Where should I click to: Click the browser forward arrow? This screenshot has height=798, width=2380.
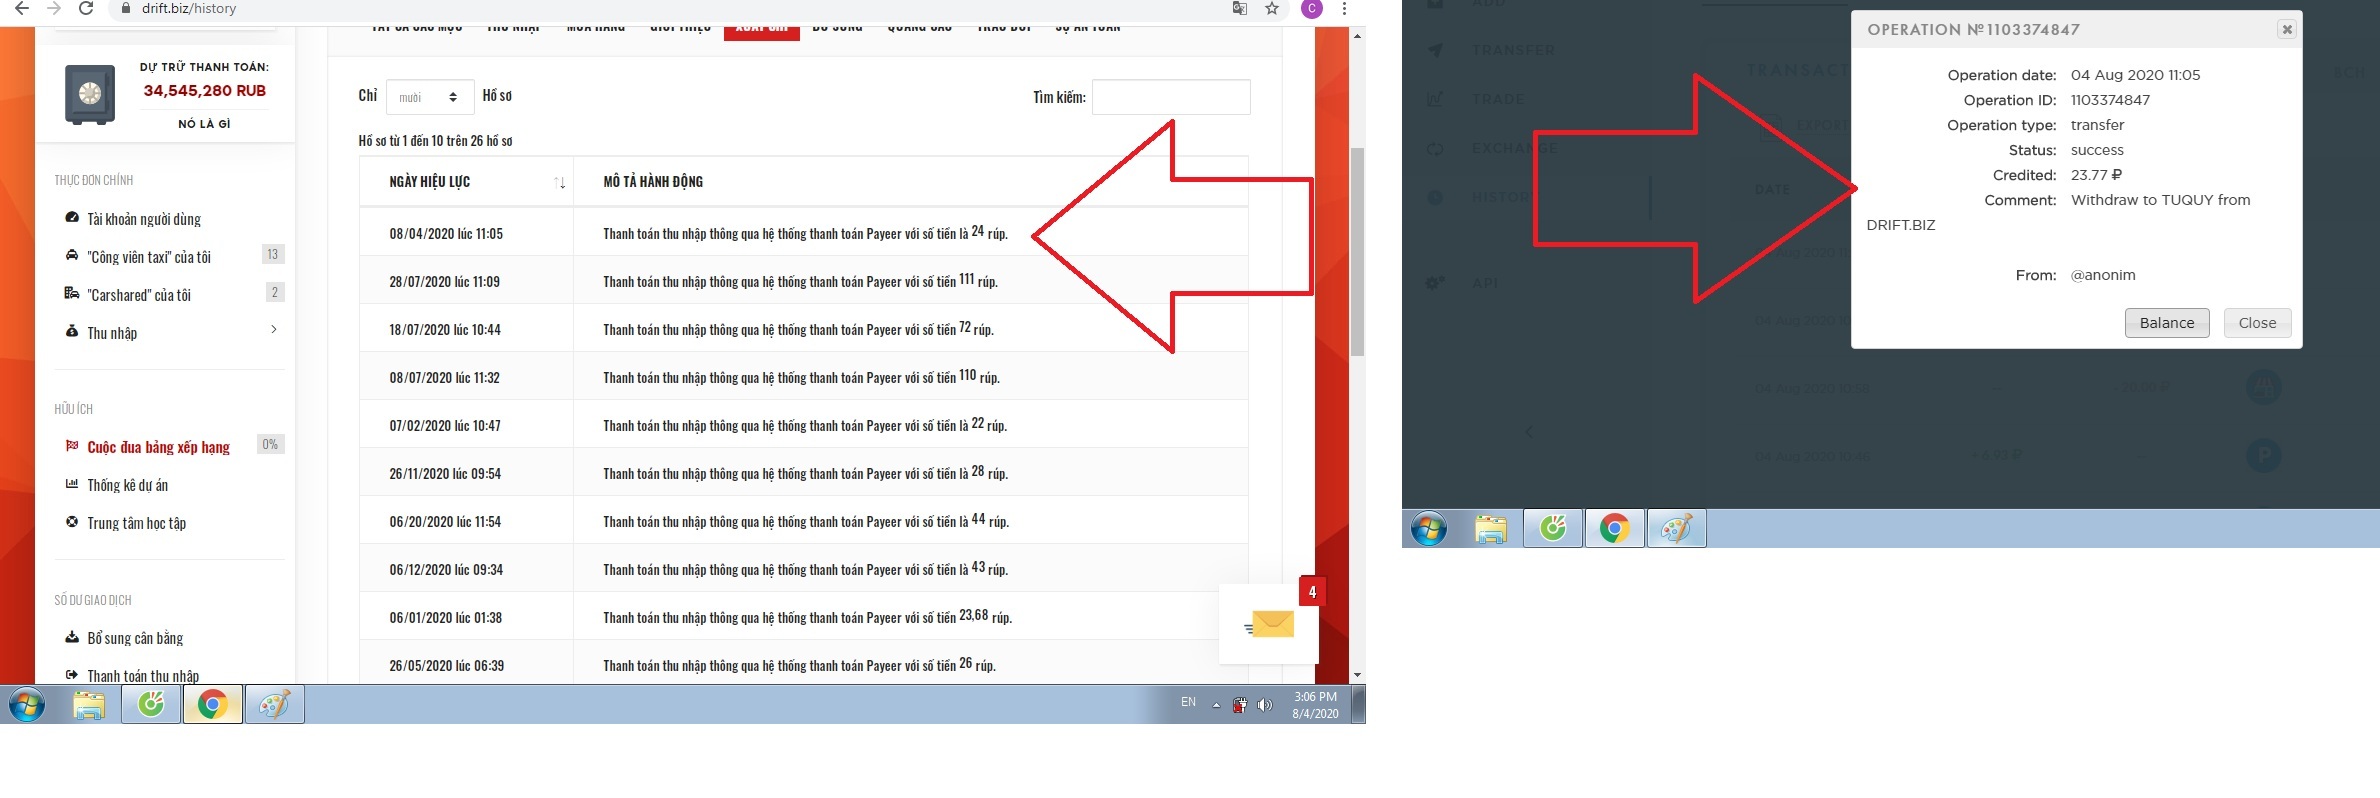pos(53,8)
